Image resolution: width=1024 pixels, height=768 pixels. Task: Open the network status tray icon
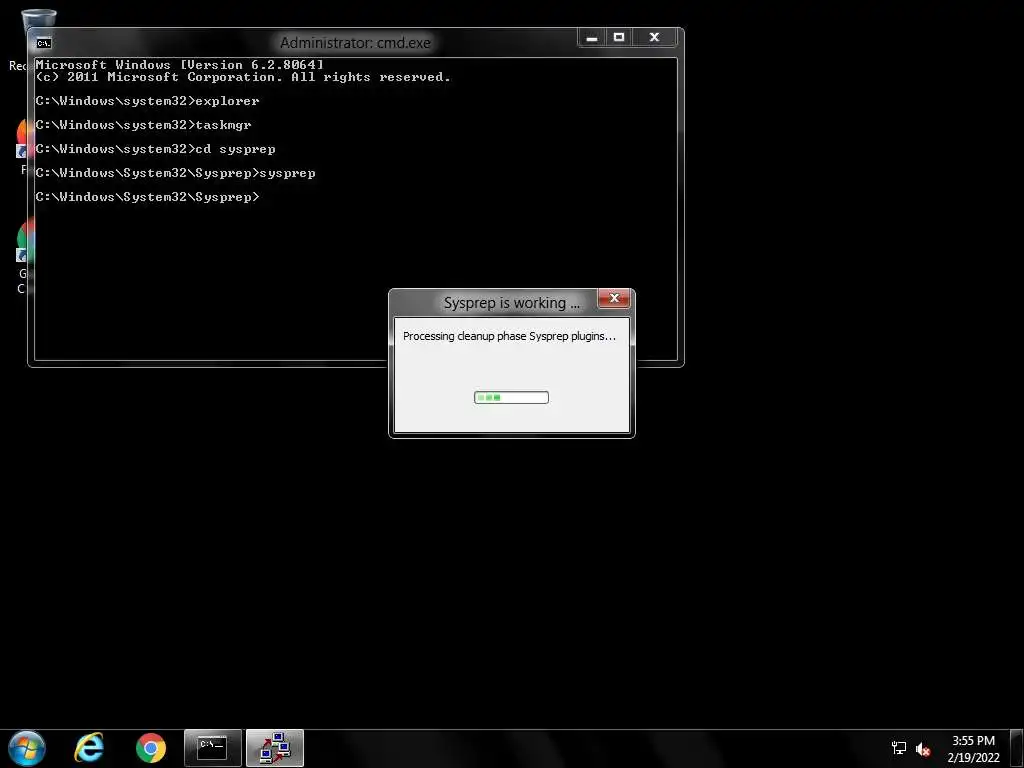899,748
